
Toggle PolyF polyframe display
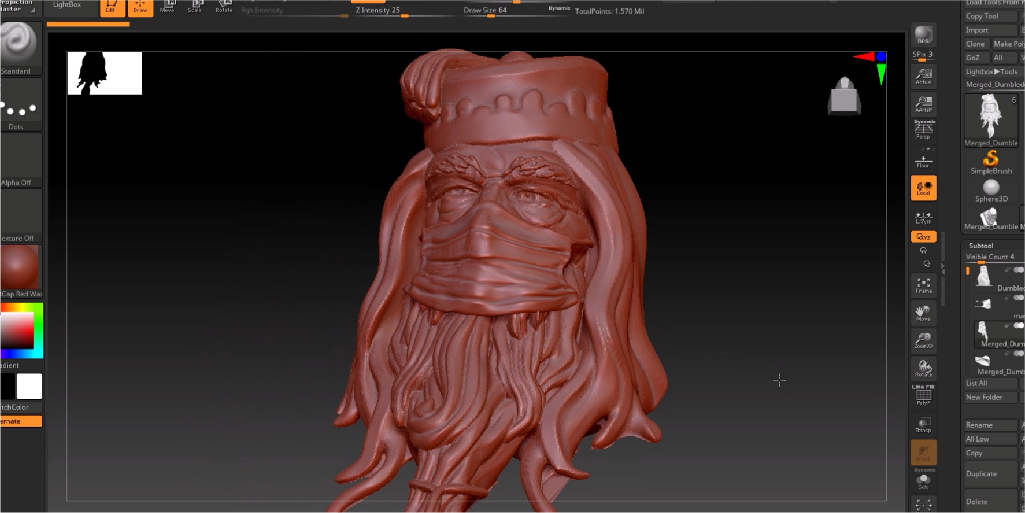[x=924, y=396]
